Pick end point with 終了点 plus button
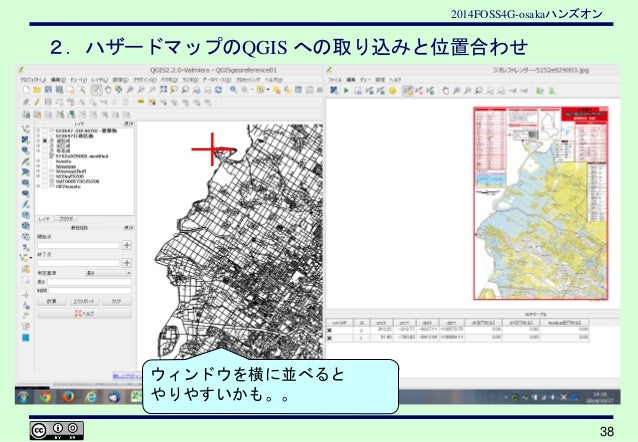Image resolution: width=638 pixels, height=442 pixels. (x=127, y=263)
